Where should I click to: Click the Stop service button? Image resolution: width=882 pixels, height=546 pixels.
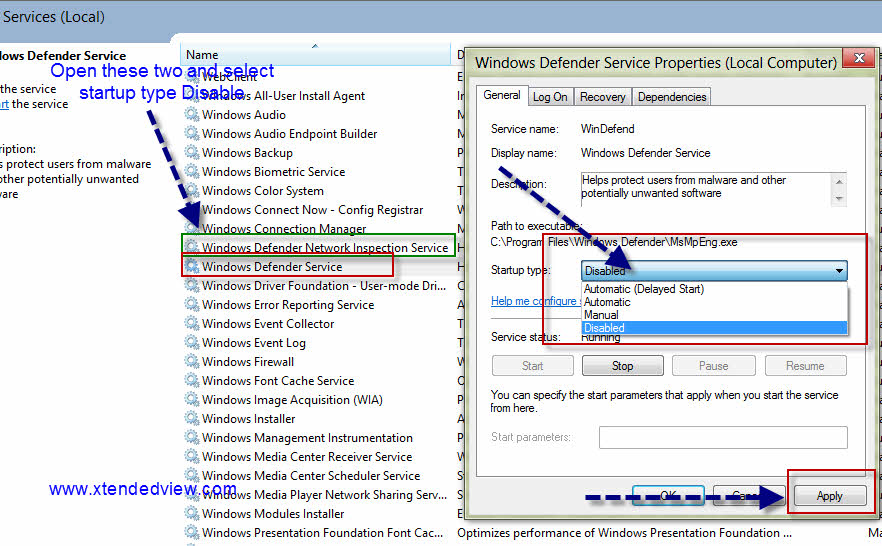tap(623, 366)
